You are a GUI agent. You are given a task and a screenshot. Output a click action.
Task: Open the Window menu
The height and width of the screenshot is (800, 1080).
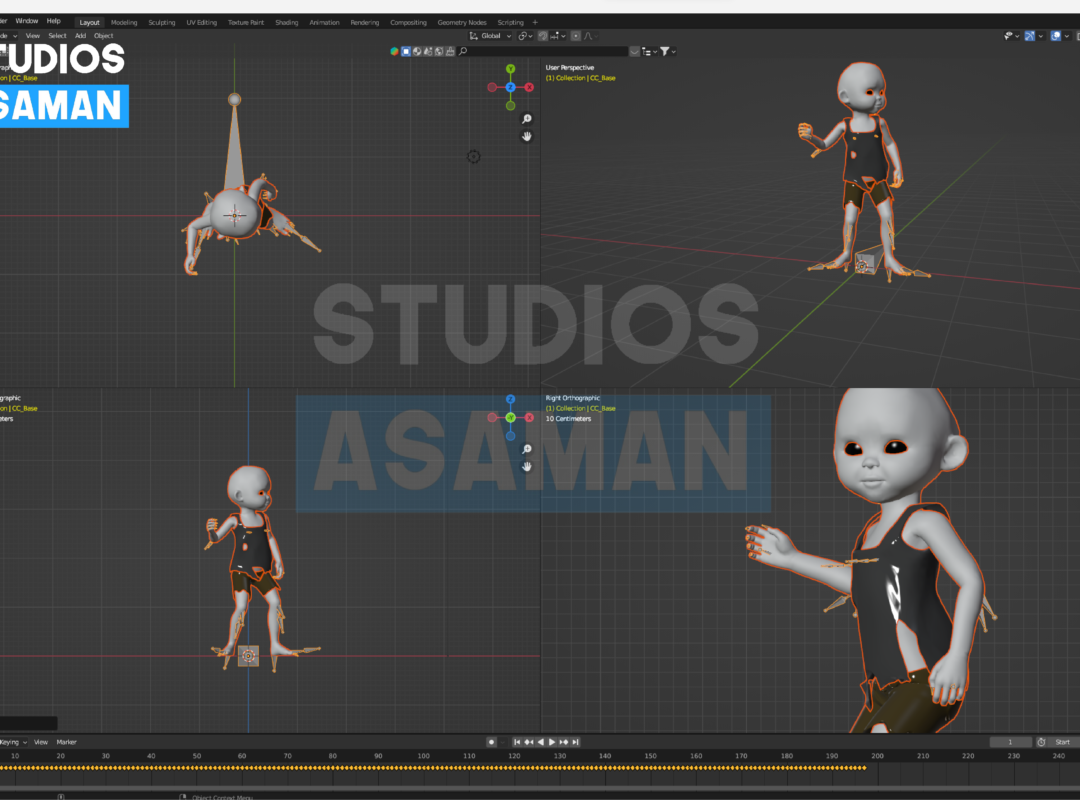click(x=27, y=21)
